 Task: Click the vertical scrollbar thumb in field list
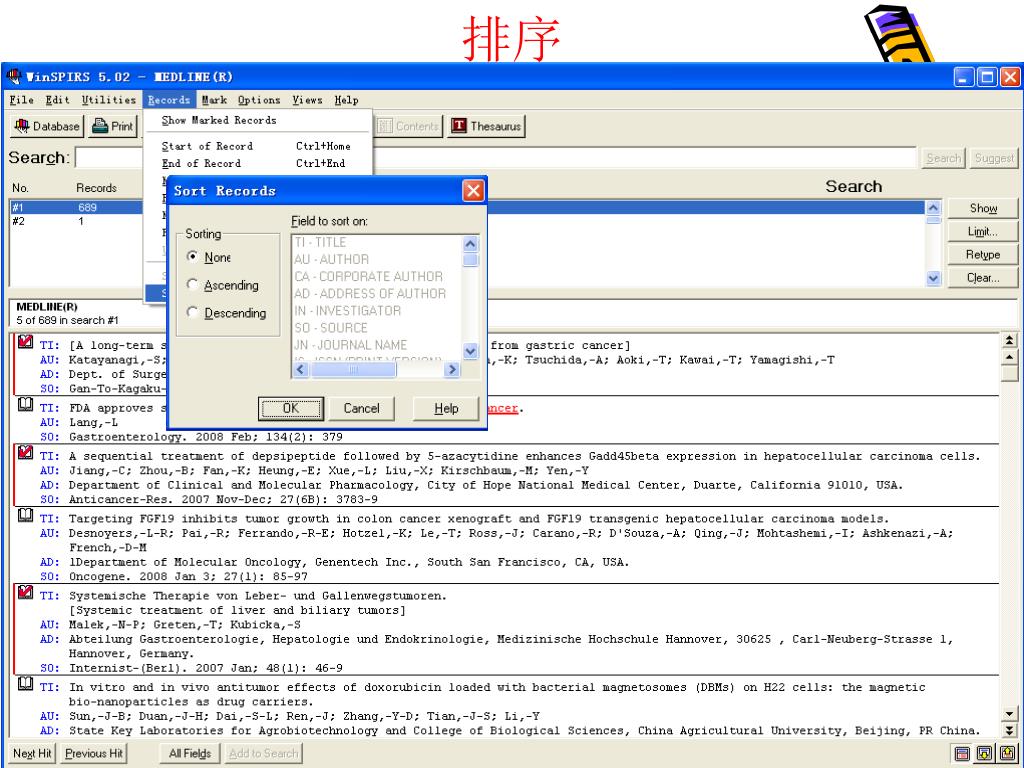pyautogui.click(x=470, y=261)
